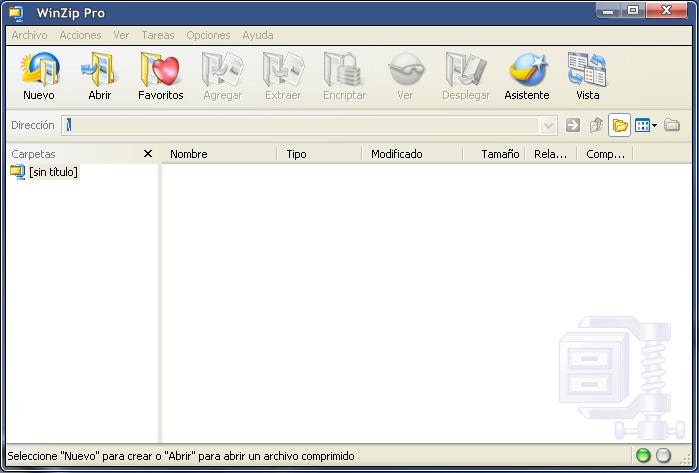Viewport: 699px width, 473px height.
Task: Open the Tareas menu
Action: point(158,35)
